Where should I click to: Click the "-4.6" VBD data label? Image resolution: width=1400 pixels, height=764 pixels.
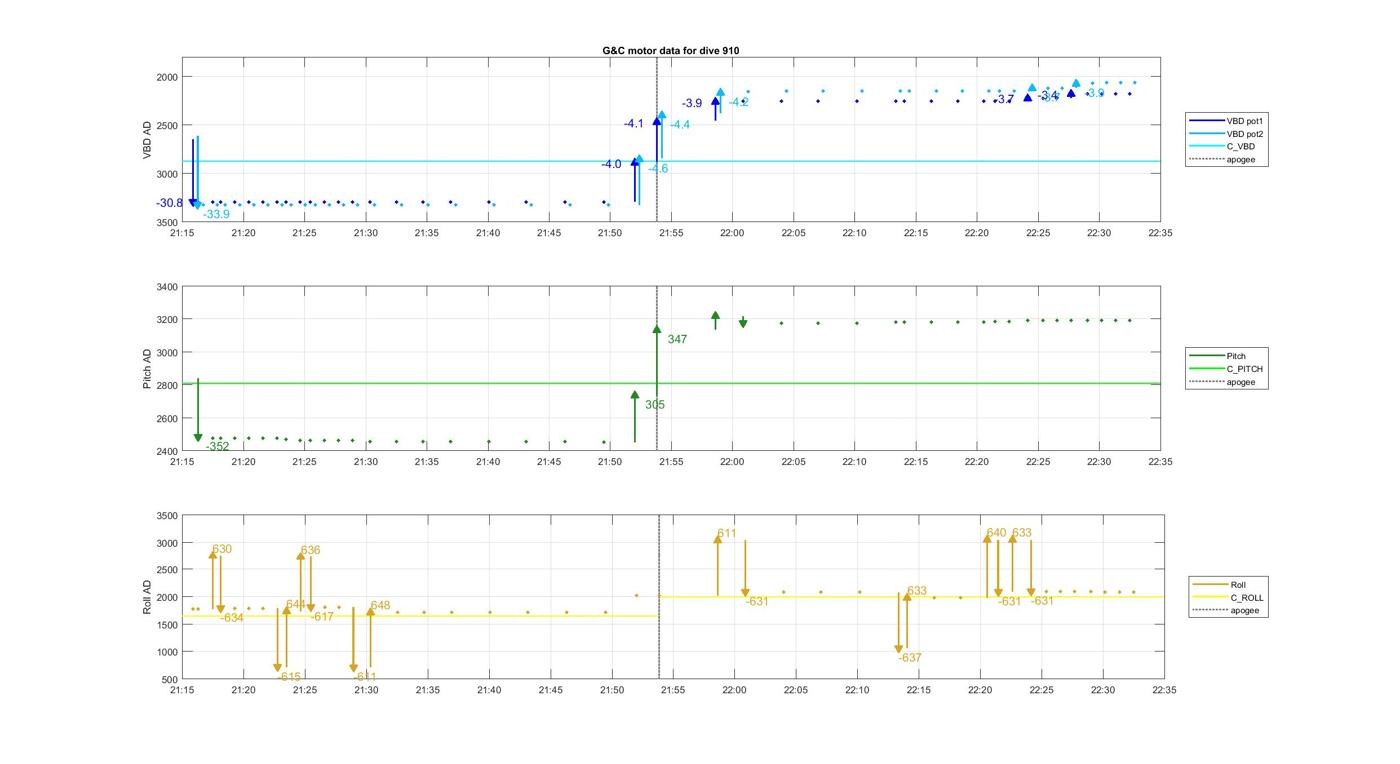click(658, 169)
